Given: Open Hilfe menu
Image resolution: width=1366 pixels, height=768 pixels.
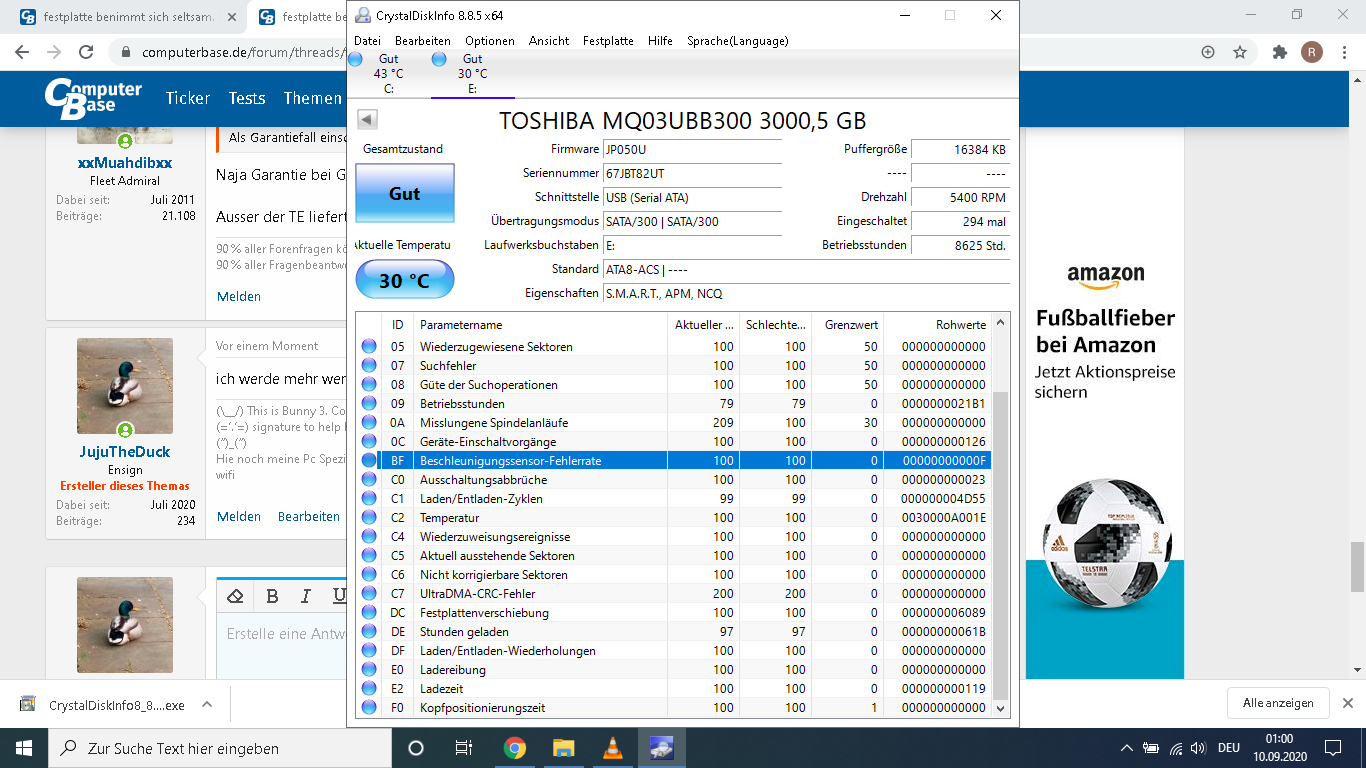Looking at the screenshot, I should [x=660, y=41].
